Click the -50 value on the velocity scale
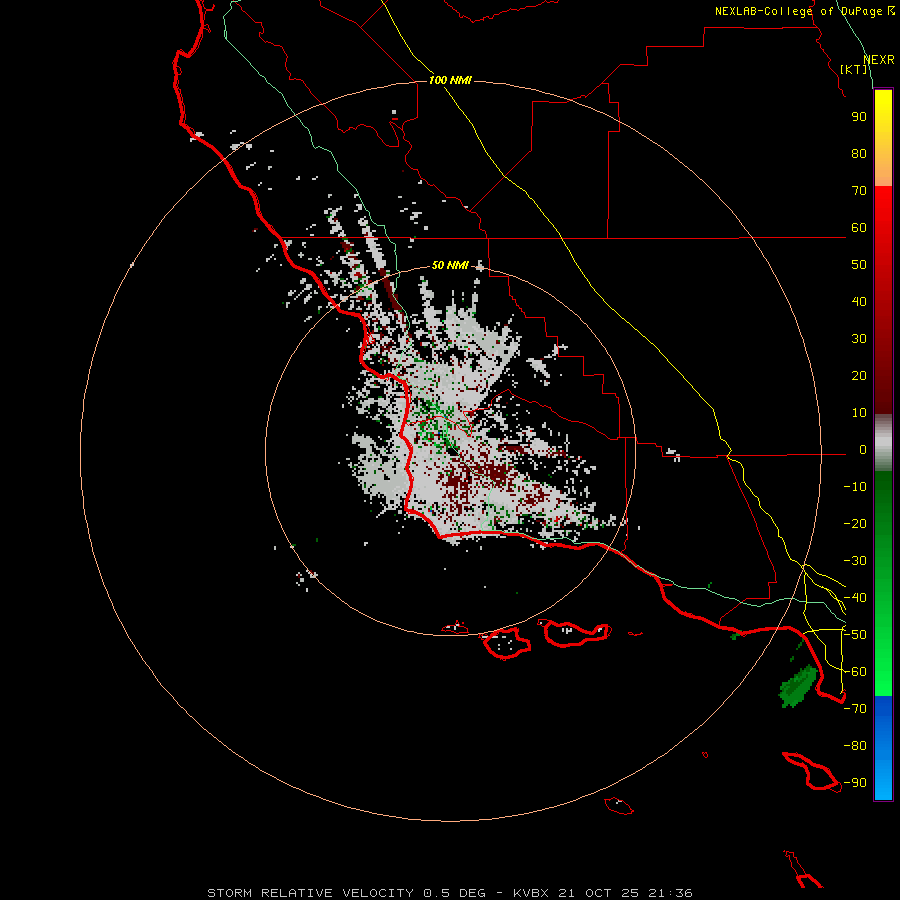Image resolution: width=900 pixels, height=900 pixels. click(x=855, y=635)
